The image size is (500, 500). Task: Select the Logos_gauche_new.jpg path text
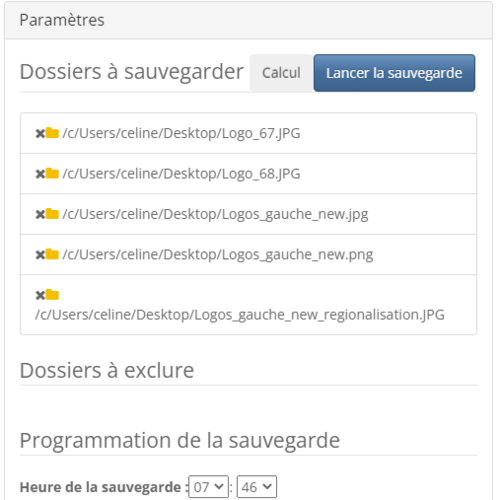[215, 214]
